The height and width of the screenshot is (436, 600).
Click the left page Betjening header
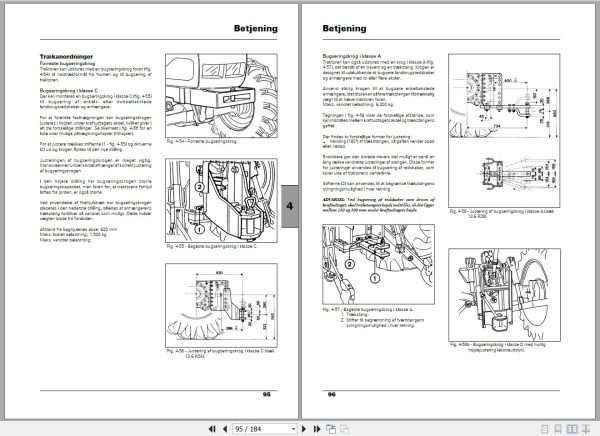coord(256,28)
